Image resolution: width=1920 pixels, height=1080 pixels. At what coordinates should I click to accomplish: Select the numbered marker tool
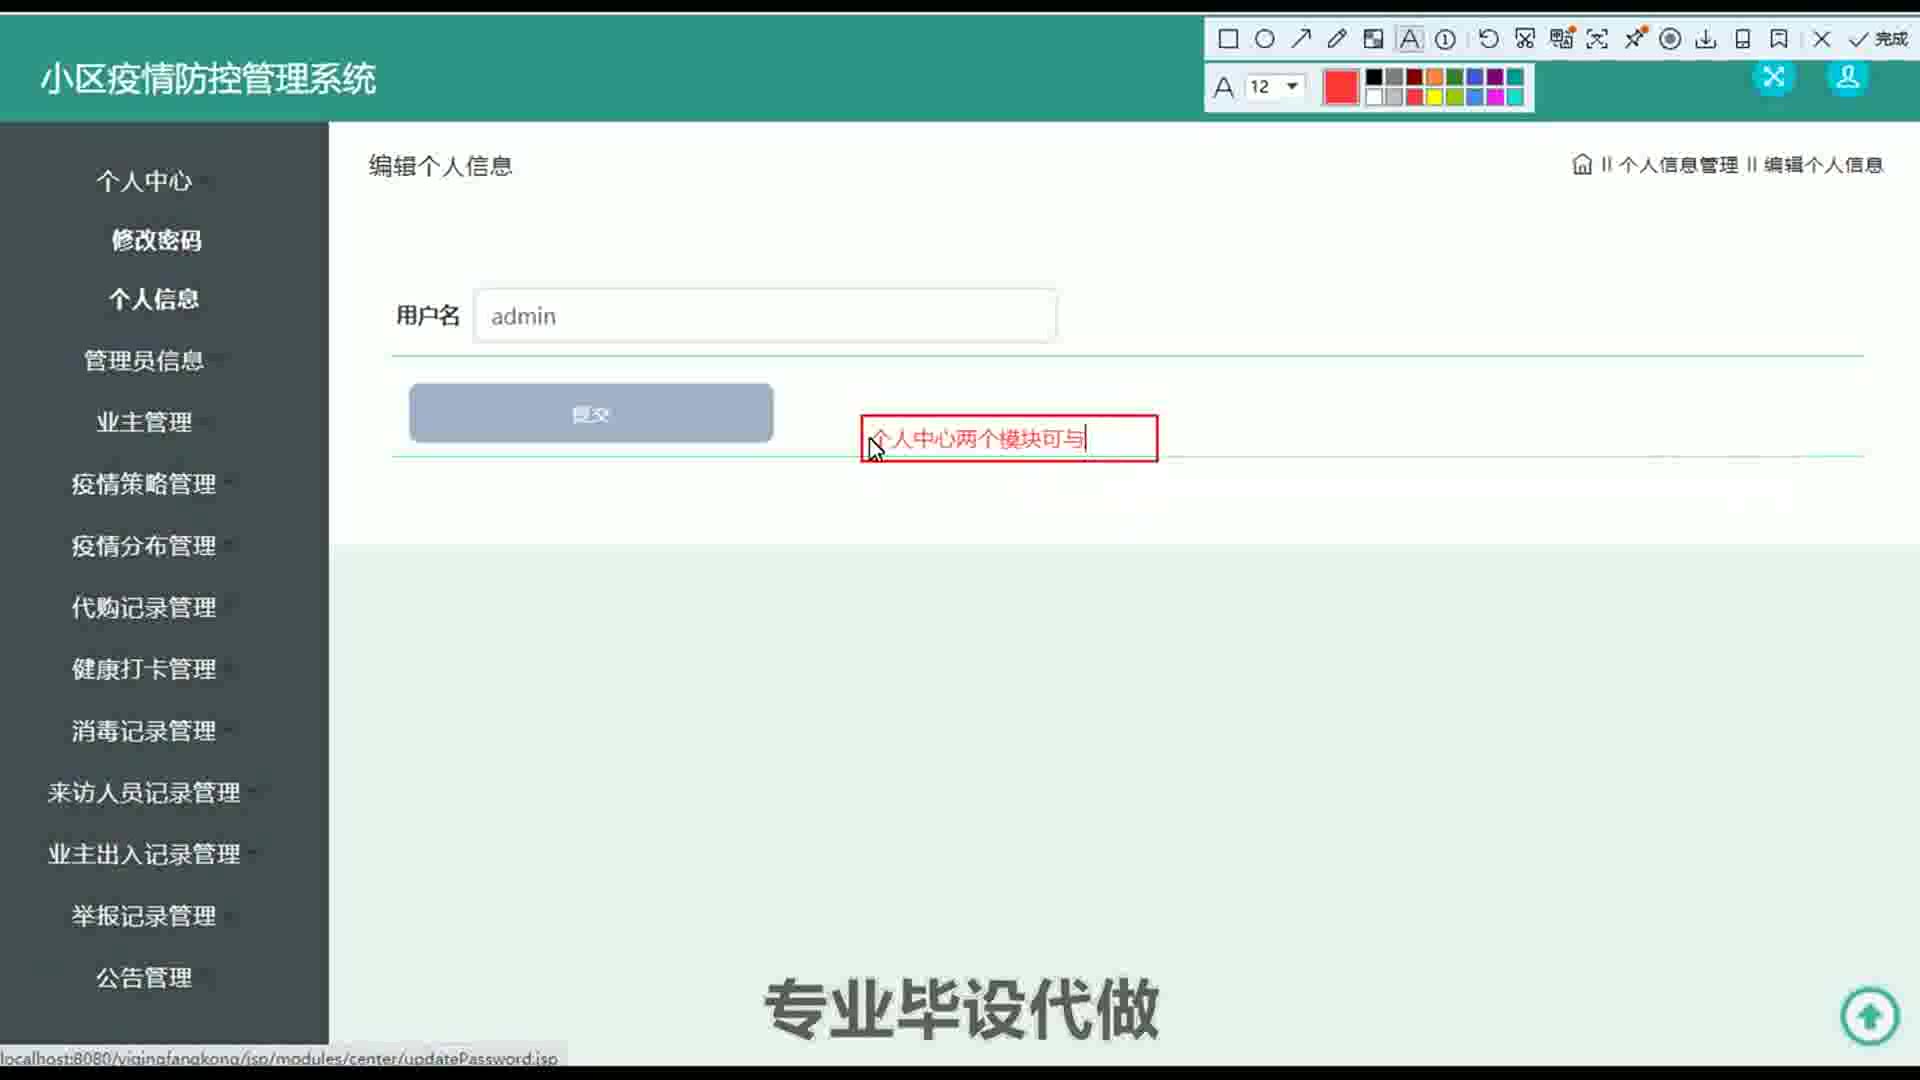click(1445, 39)
